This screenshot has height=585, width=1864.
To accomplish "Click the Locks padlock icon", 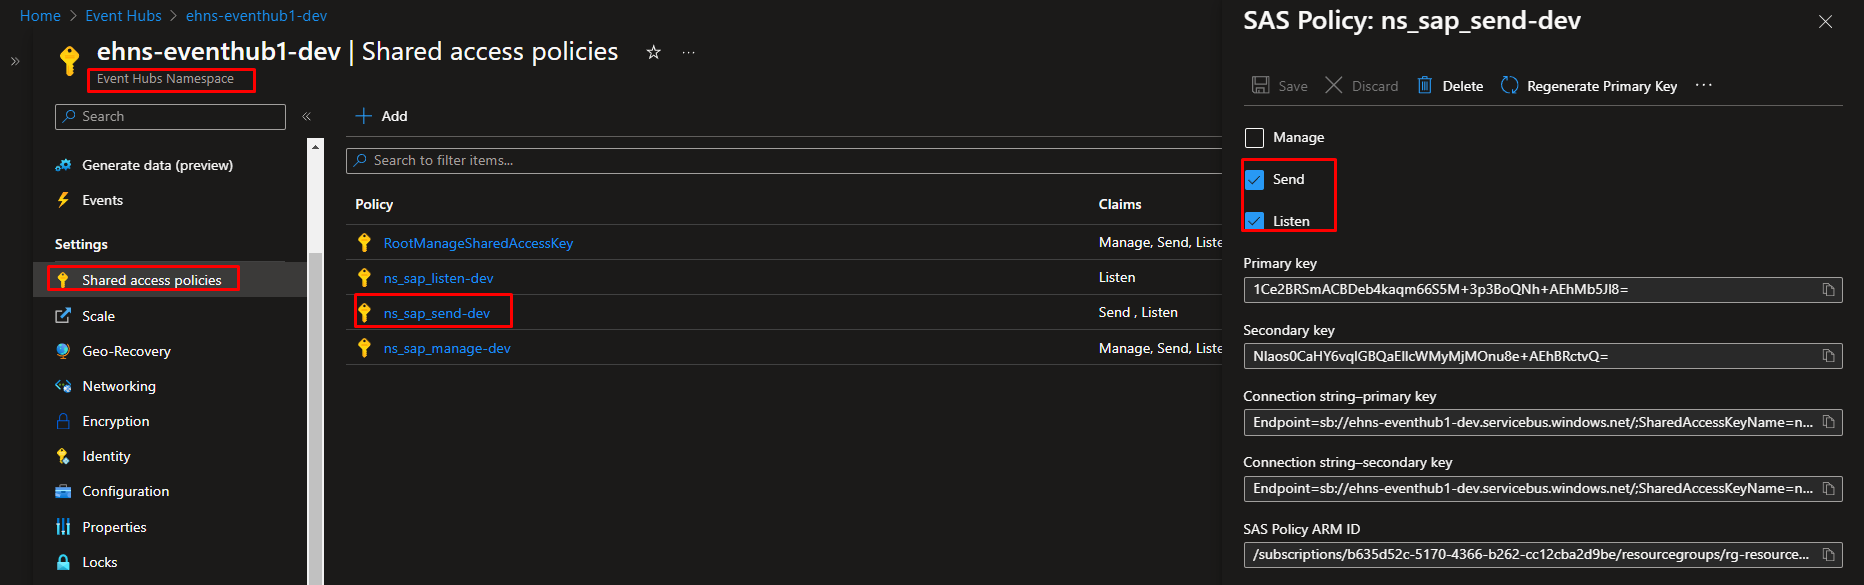I will click(63, 562).
